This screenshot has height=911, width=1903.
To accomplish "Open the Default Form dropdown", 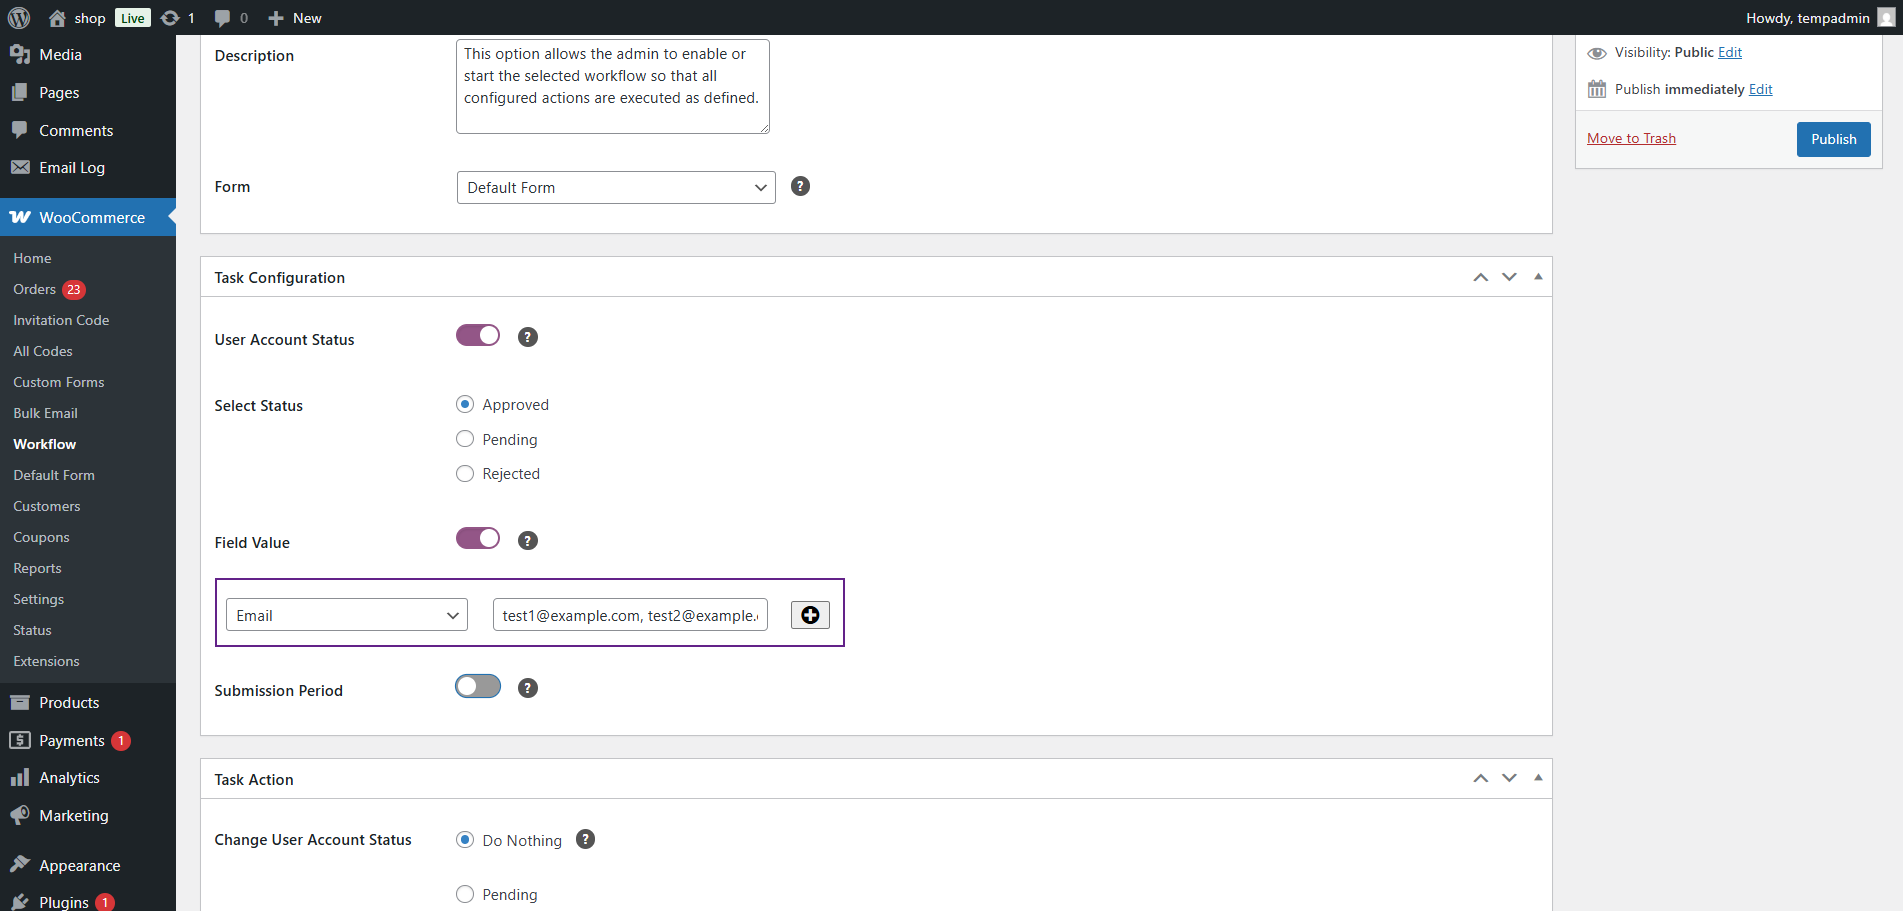I will pos(616,188).
